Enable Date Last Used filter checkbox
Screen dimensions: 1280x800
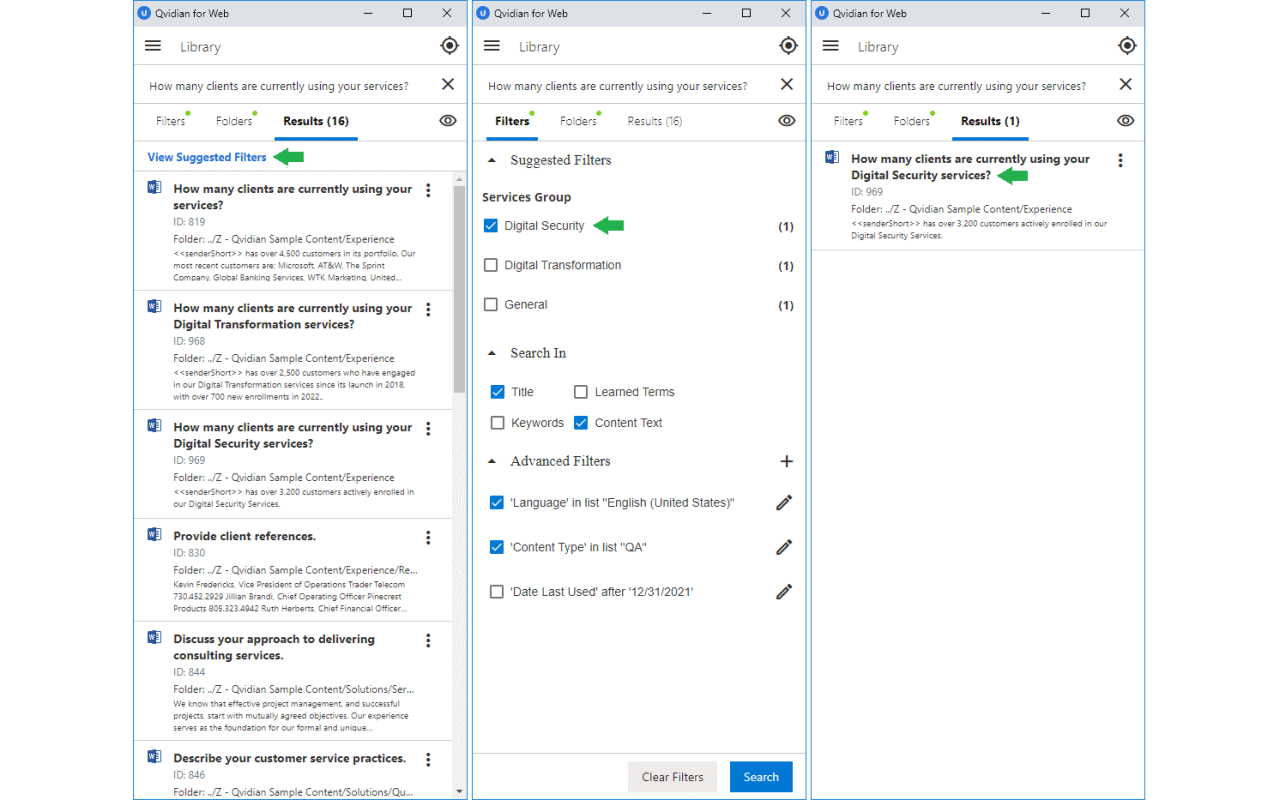tap(496, 592)
